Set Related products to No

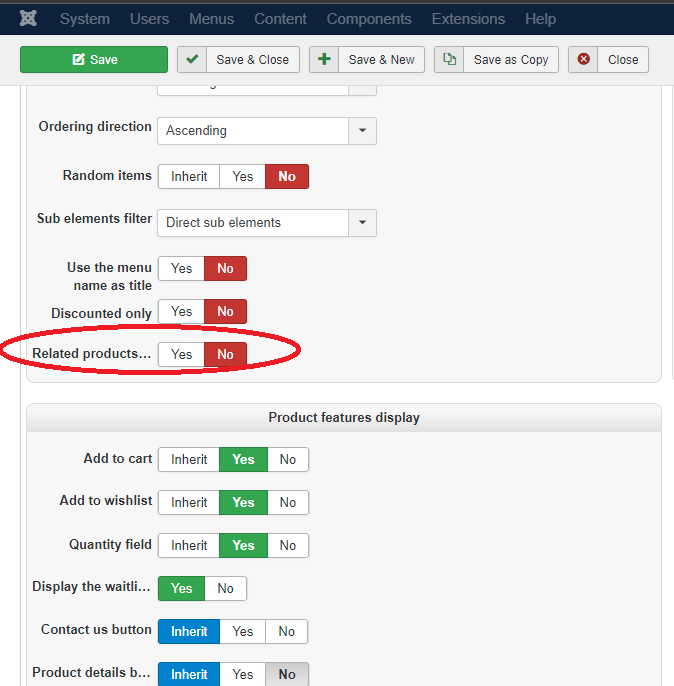click(225, 354)
